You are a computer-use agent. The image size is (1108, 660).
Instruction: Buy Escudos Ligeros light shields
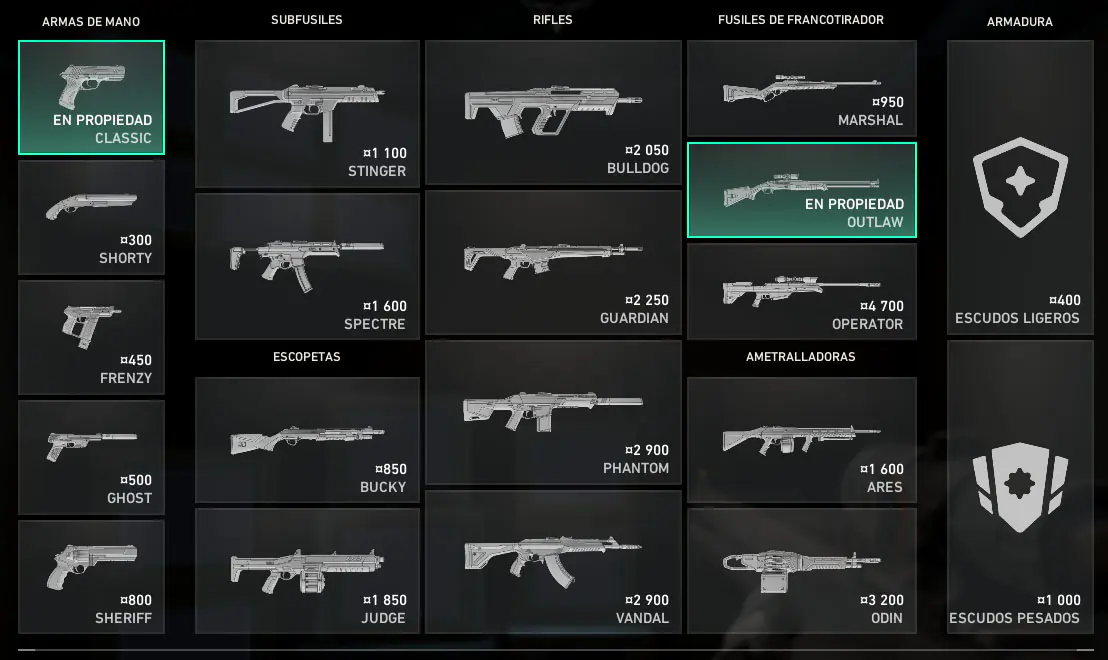coord(1020,187)
